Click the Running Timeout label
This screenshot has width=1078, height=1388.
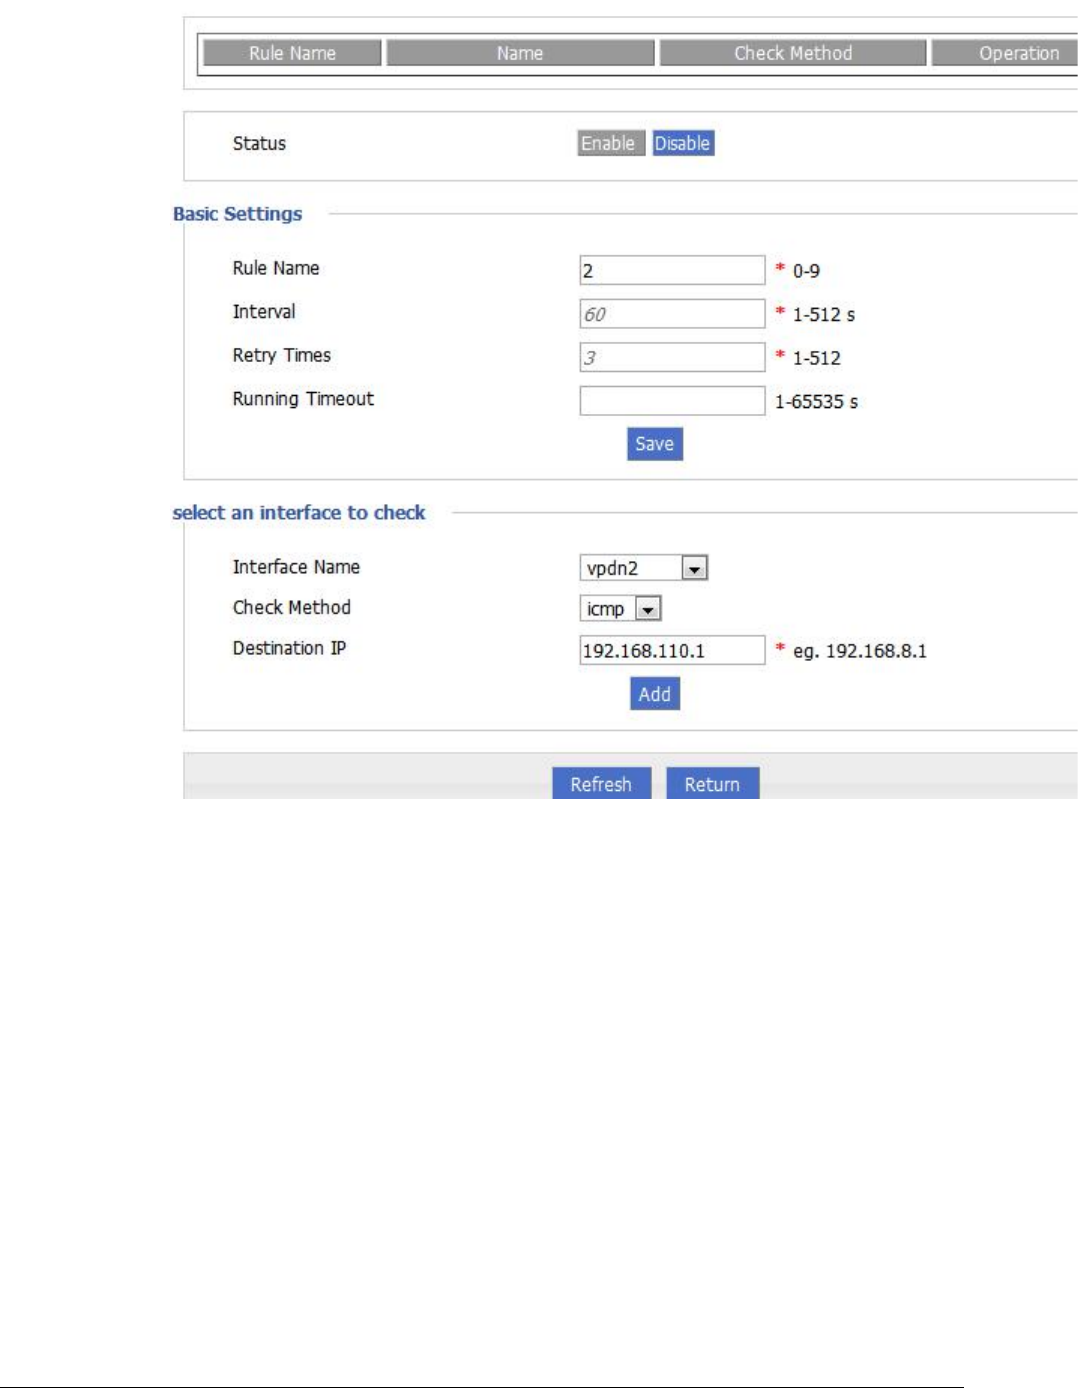pyautogui.click(x=303, y=399)
